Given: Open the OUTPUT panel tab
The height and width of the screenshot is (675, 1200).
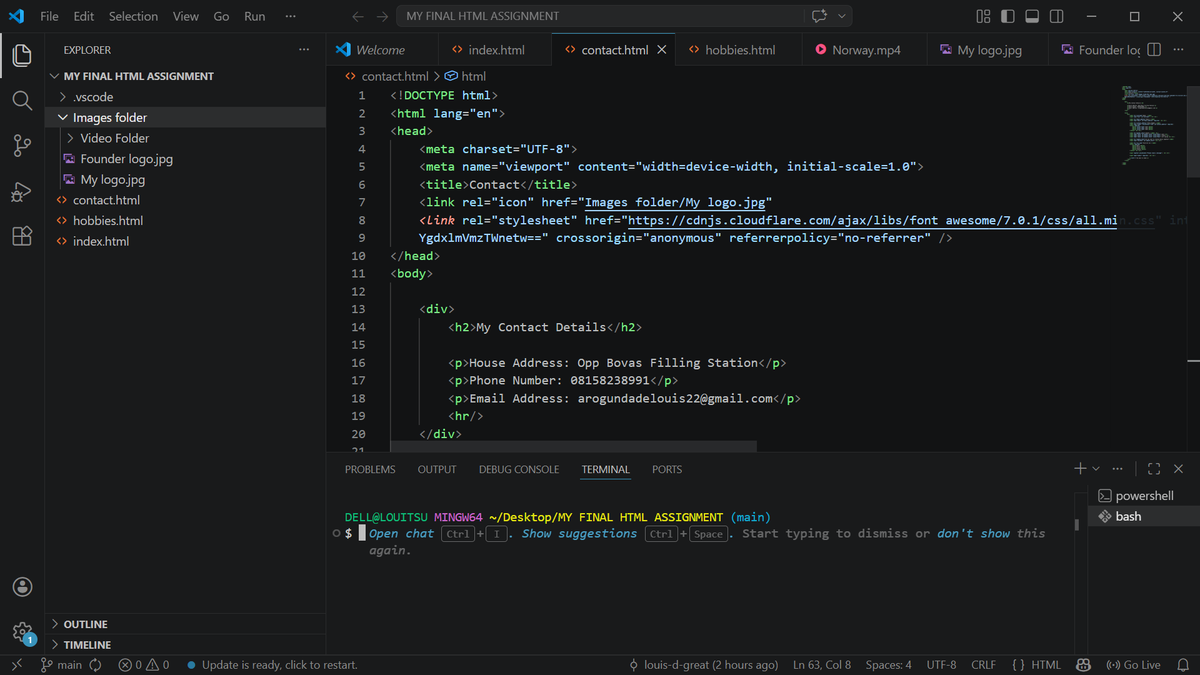Looking at the screenshot, I should 437,469.
